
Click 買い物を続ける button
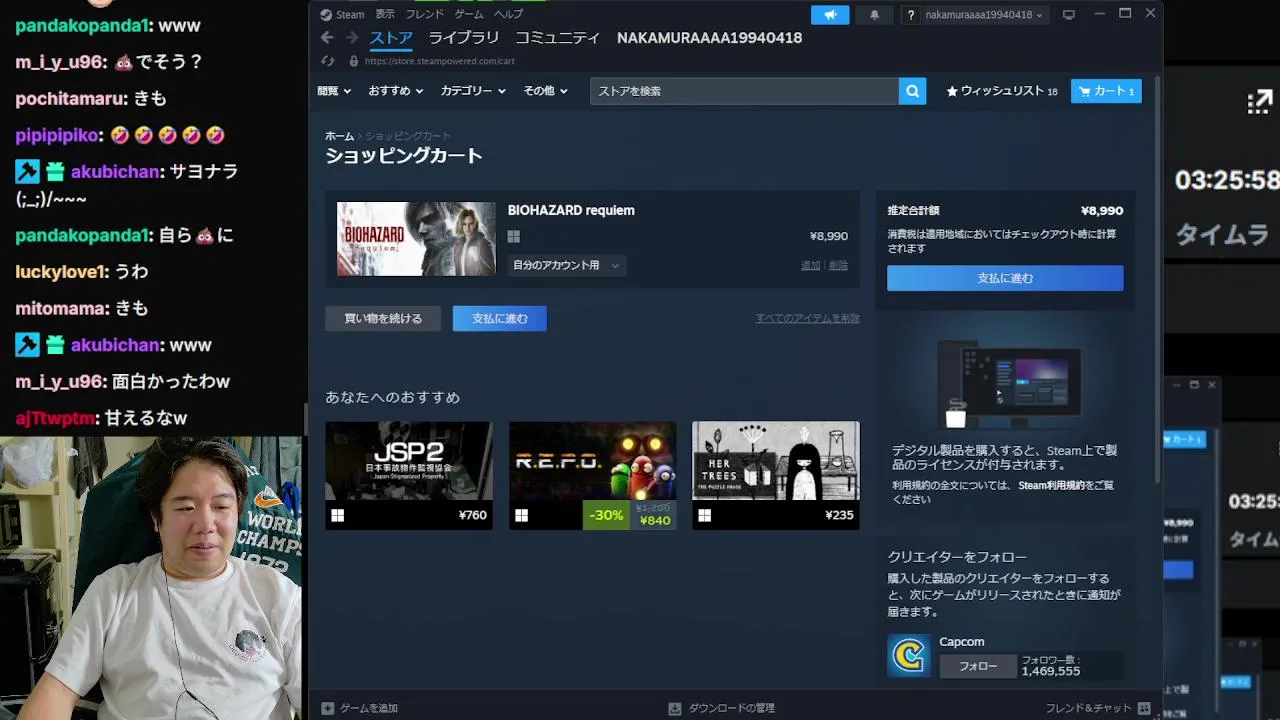383,318
